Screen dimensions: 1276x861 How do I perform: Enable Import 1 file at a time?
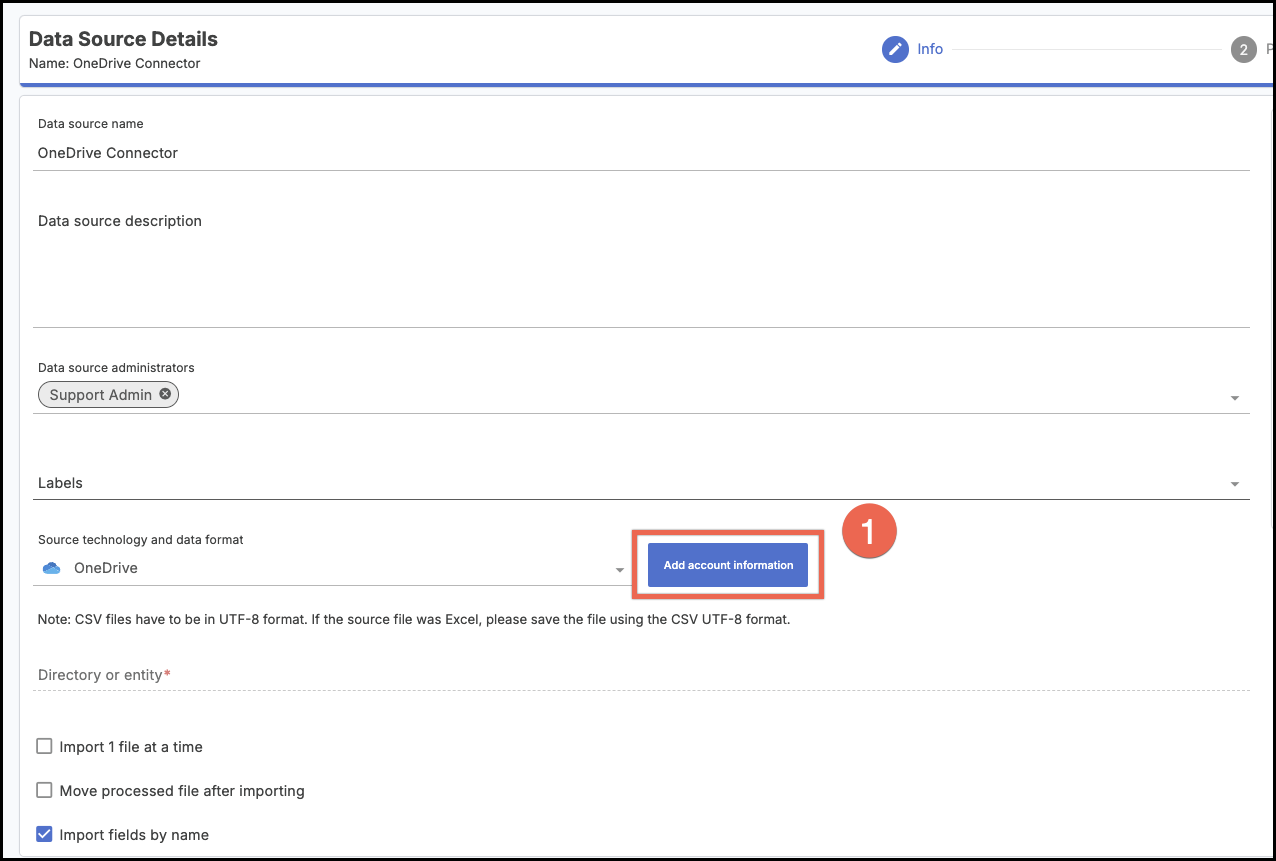tap(44, 746)
